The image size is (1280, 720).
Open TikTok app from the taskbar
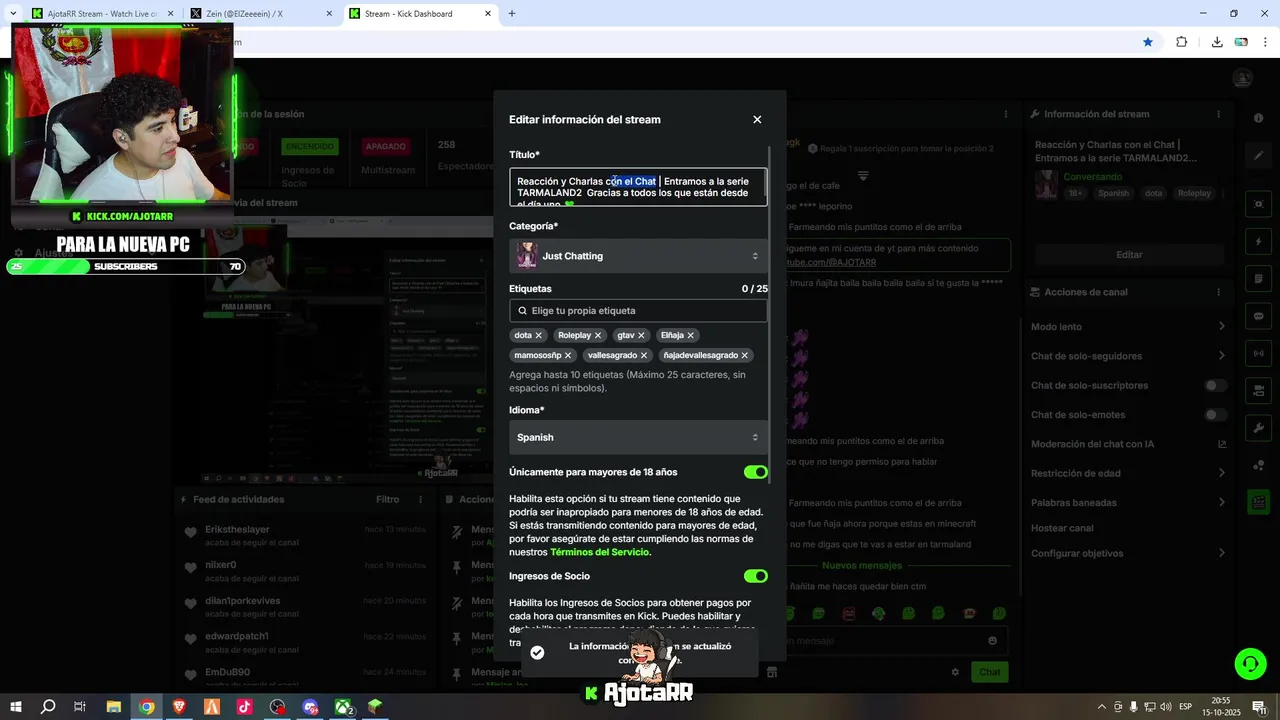tap(244, 707)
